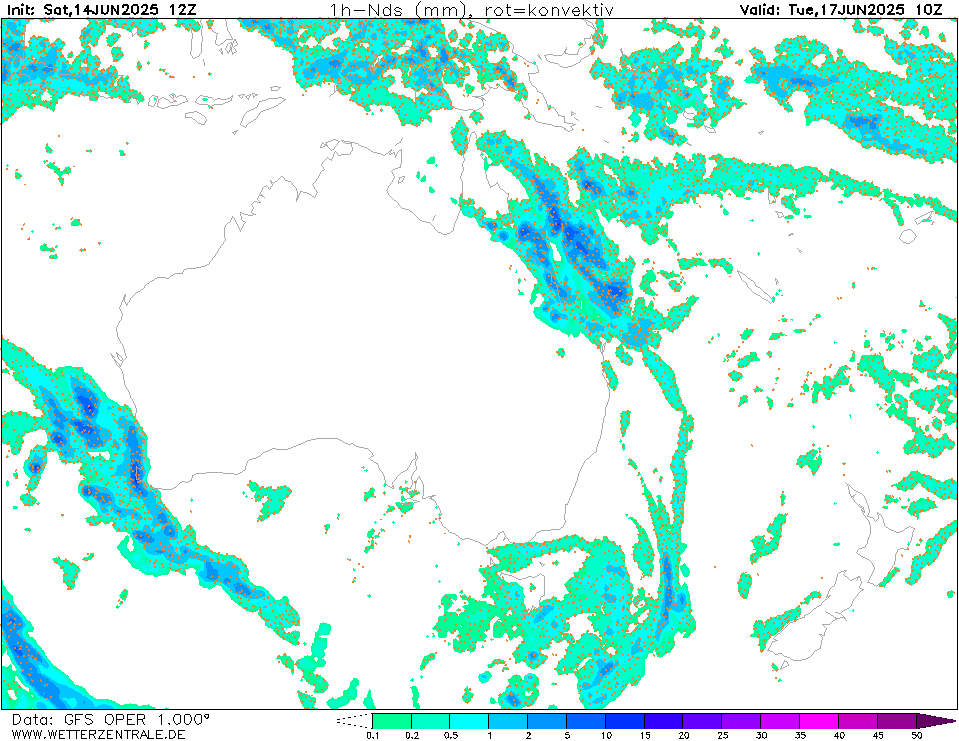Viewport: 959px width, 741px height.
Task: Select the 40–45 mm legend swatch
Action: click(857, 721)
